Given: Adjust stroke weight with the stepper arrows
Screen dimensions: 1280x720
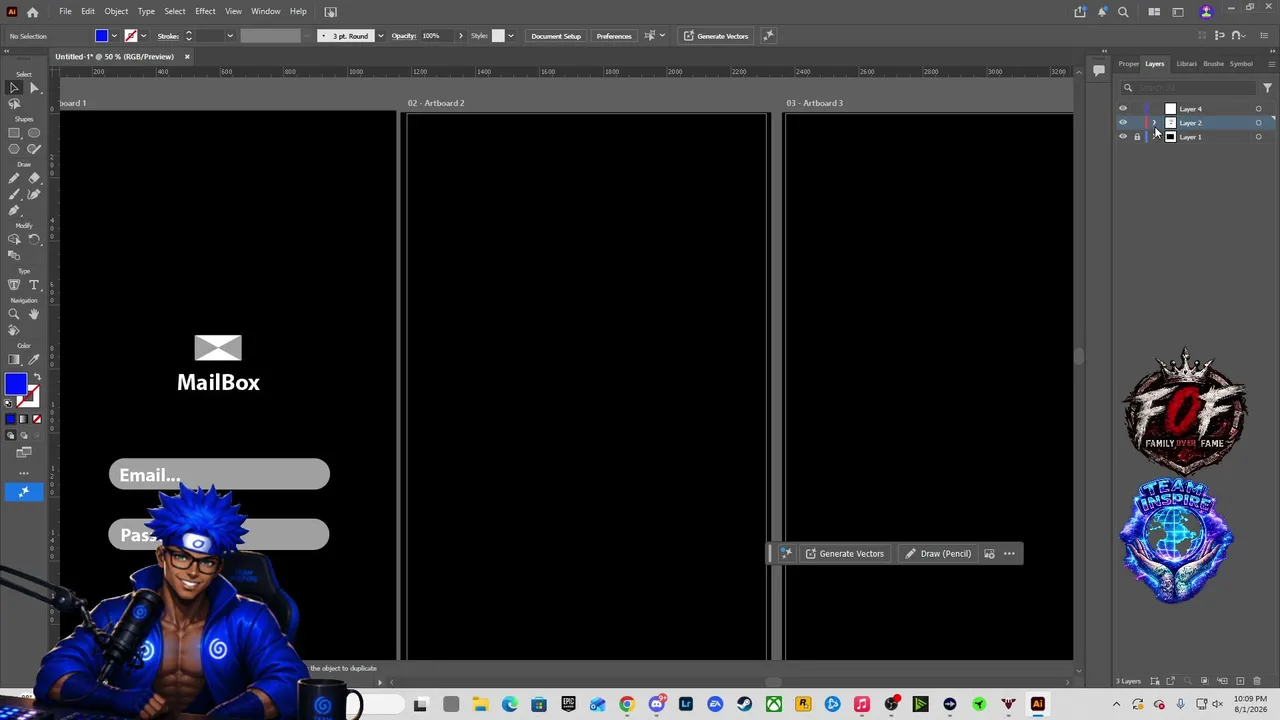Looking at the screenshot, I should 188,36.
